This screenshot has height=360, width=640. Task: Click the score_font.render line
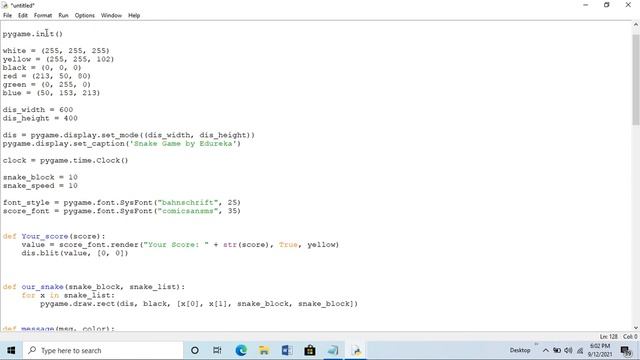pyautogui.click(x=180, y=245)
